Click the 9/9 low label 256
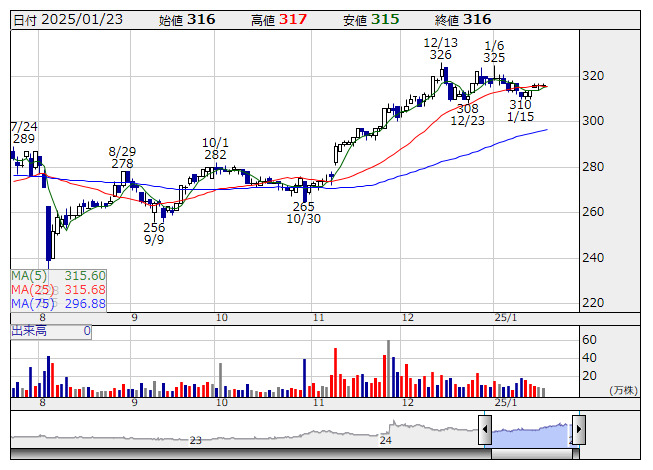 (x=154, y=227)
